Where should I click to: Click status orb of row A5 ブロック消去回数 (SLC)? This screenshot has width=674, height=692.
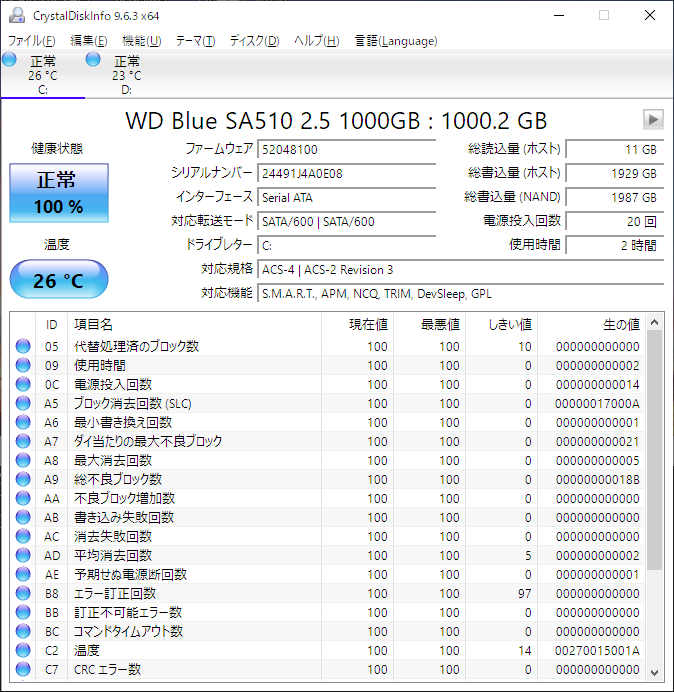click(23, 403)
